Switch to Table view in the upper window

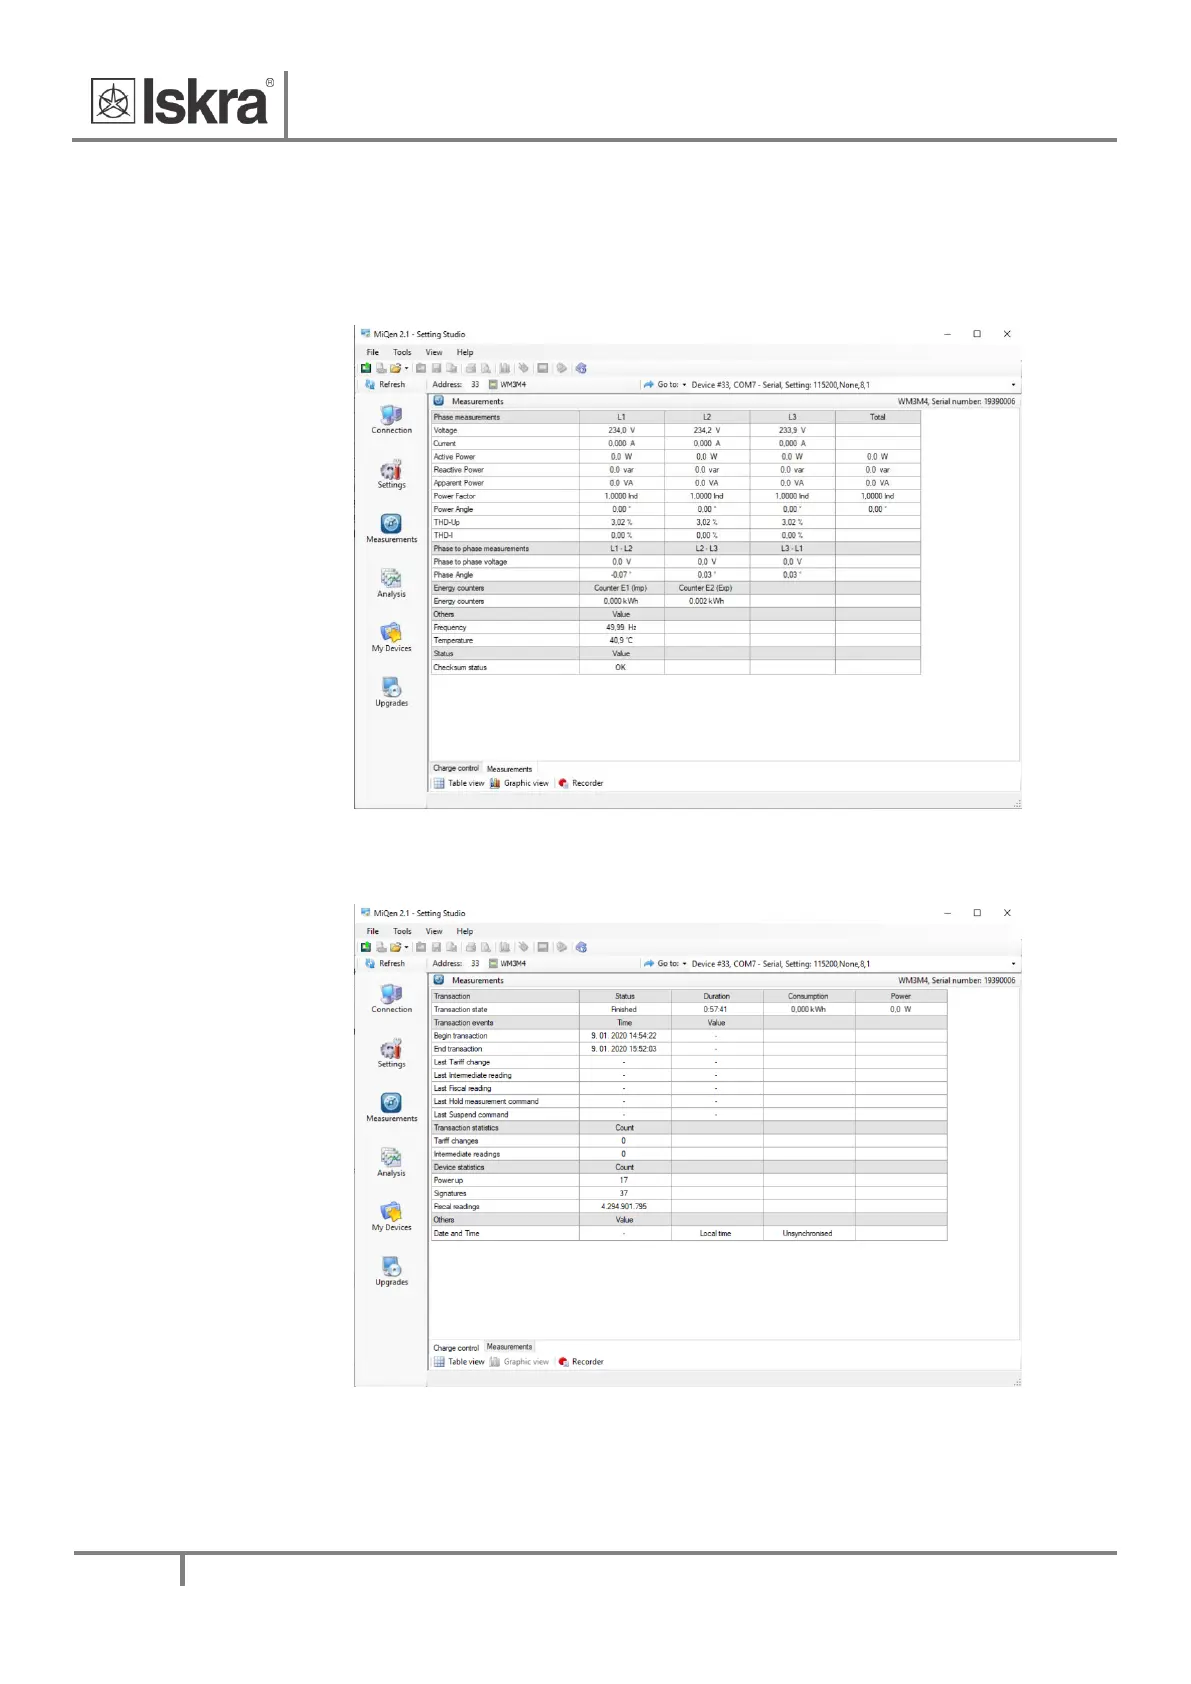point(459,783)
